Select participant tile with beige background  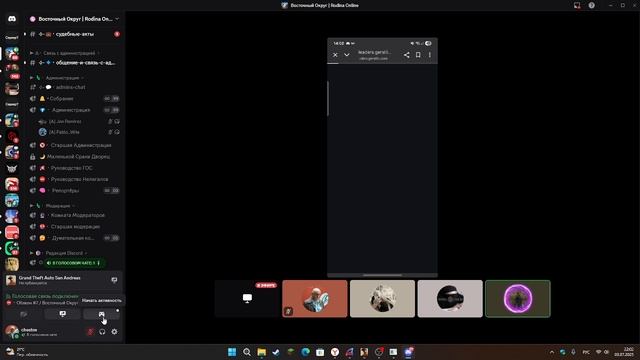(x=382, y=298)
